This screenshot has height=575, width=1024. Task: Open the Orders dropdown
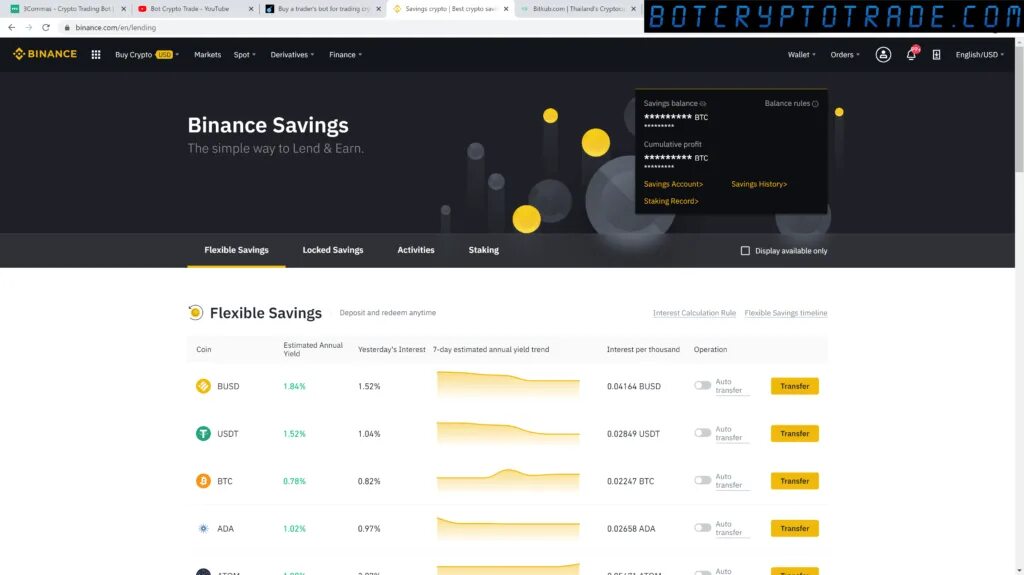[845, 55]
